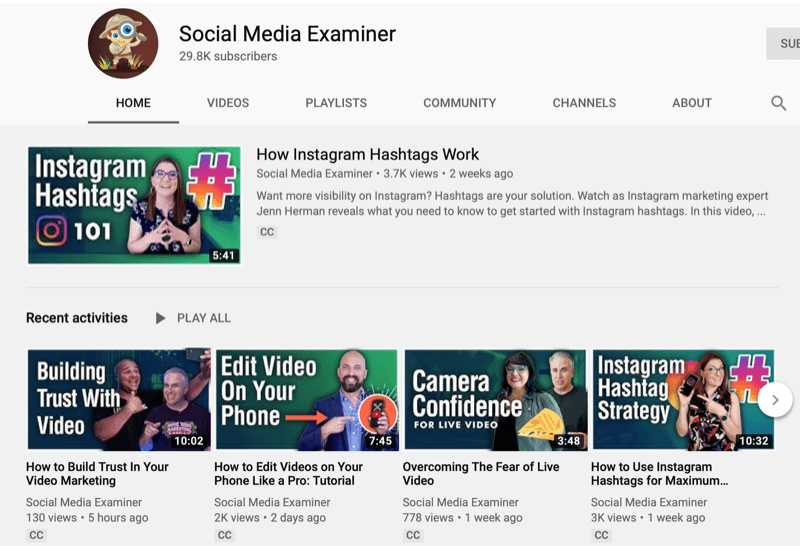Play the Edit Video On Your Phone thumbnail
This screenshot has height=546, width=800.
[307, 400]
